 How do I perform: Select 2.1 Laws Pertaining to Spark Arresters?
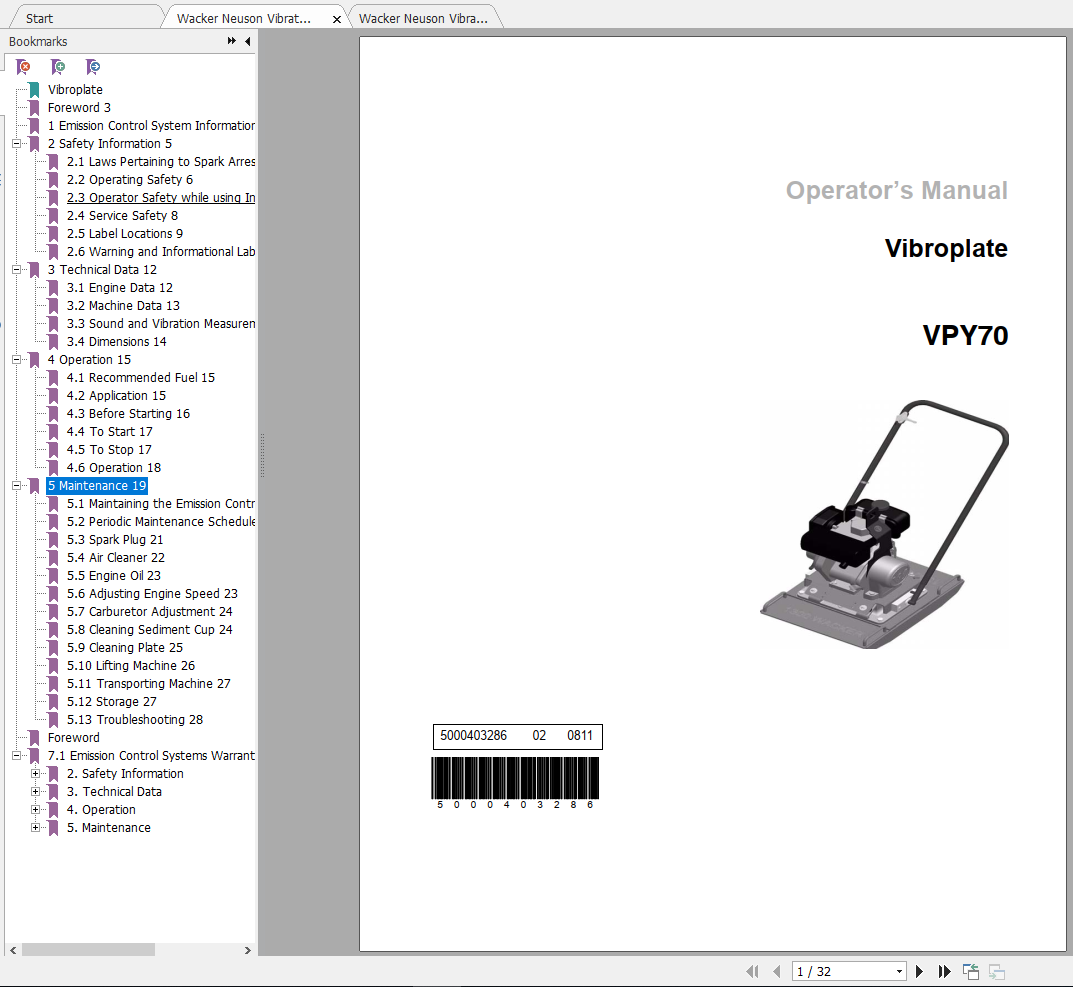[161, 162]
